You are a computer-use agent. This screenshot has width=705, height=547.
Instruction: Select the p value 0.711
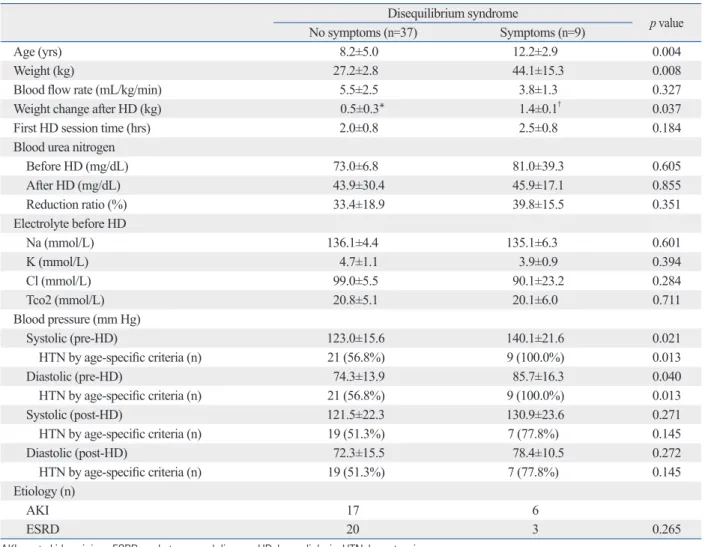[666, 300]
